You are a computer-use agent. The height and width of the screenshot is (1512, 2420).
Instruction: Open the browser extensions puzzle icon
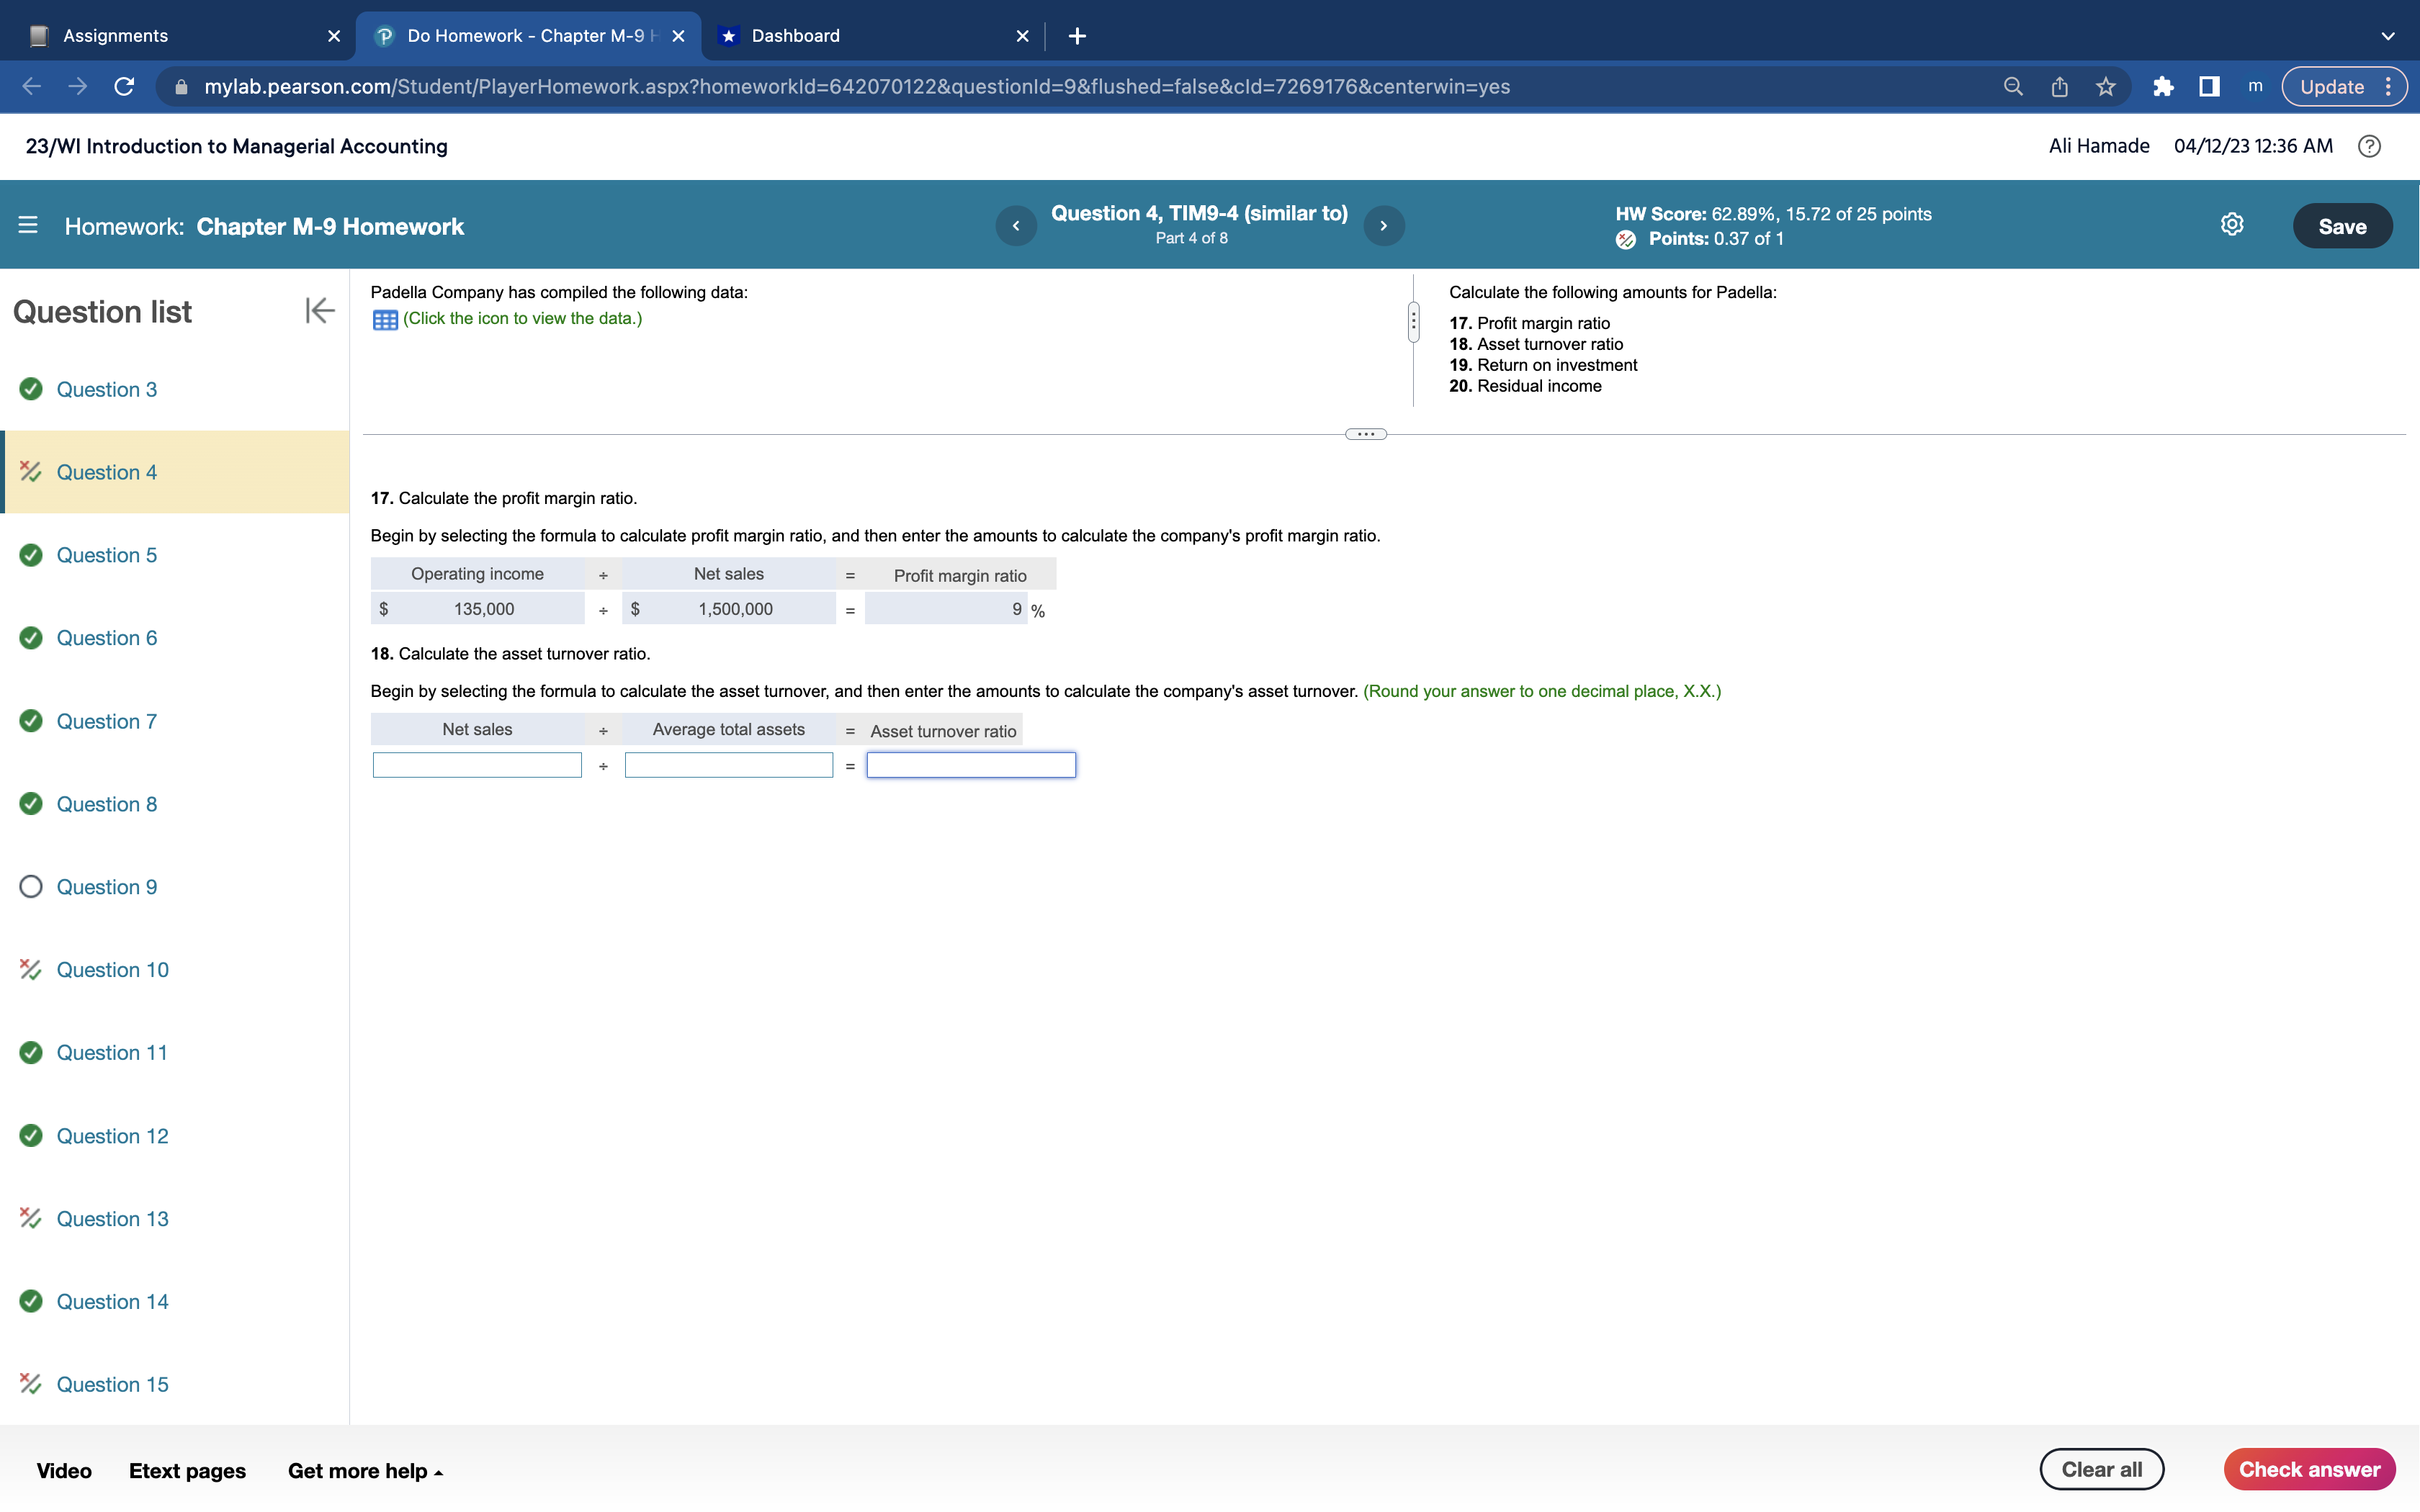[x=2162, y=87]
